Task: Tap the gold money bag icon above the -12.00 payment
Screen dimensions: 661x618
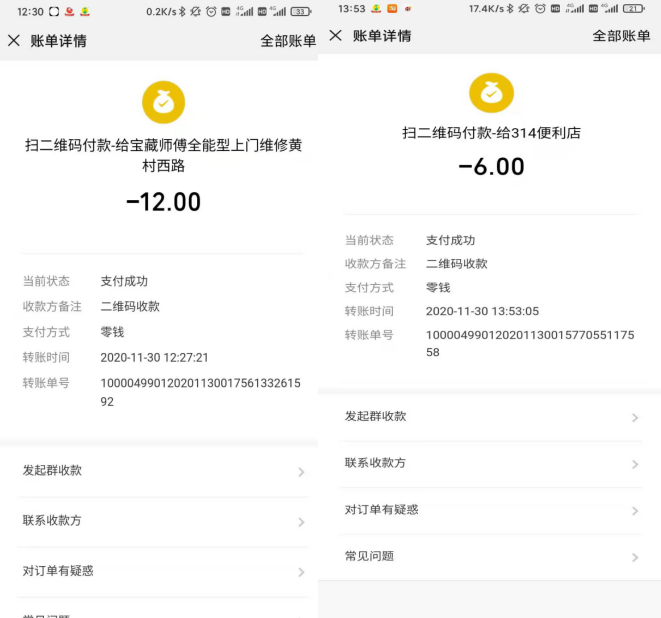Action: pos(163,103)
